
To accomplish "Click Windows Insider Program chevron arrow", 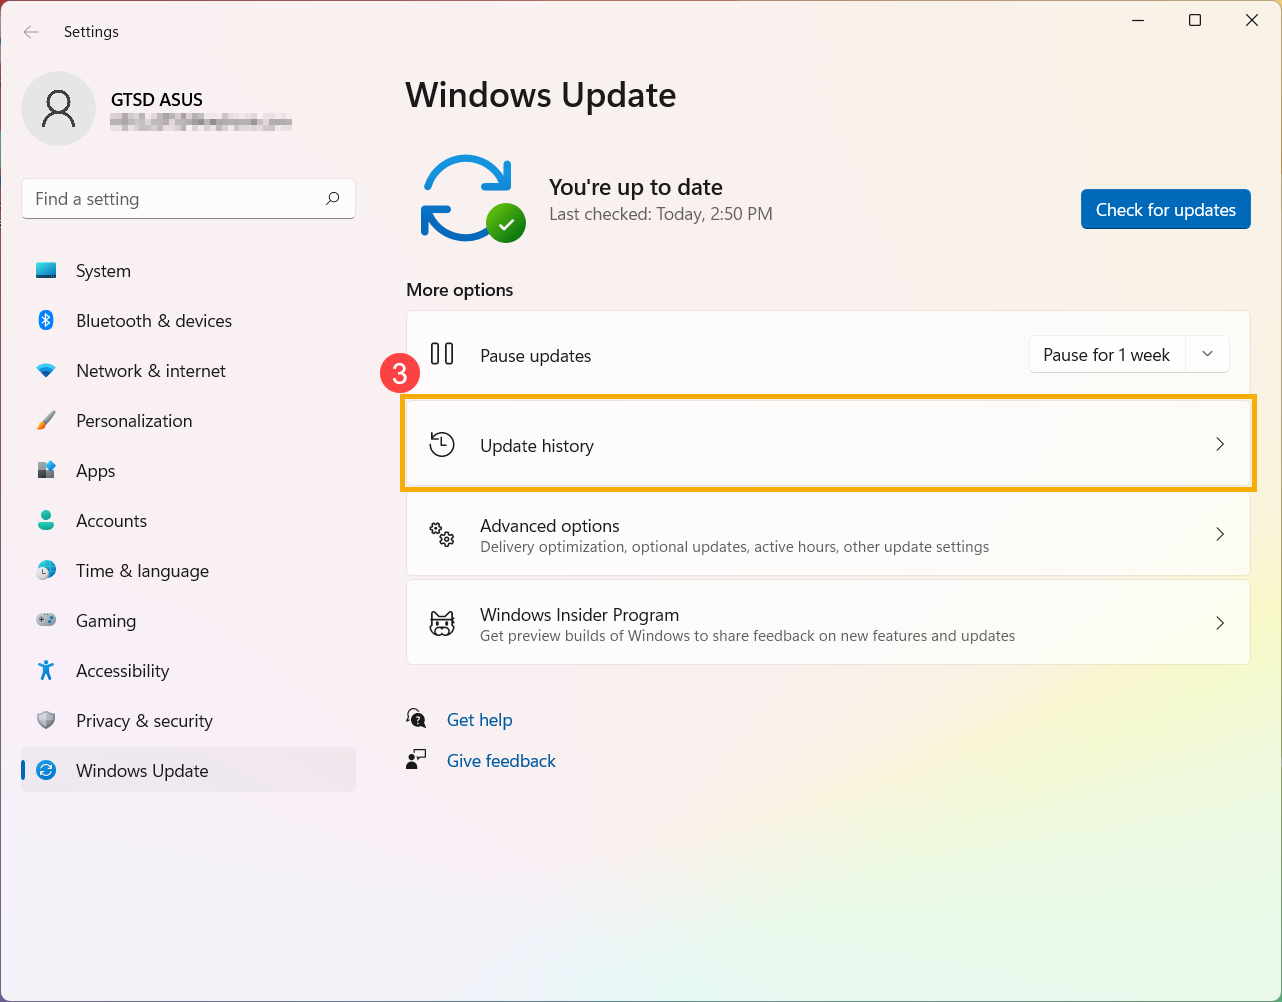I will coord(1220,623).
